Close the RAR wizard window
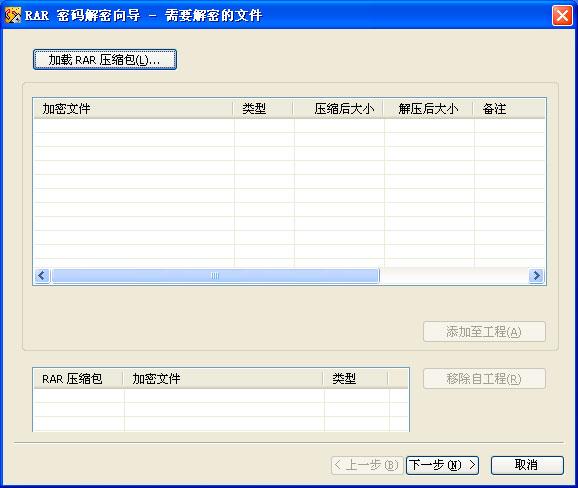 tap(562, 16)
